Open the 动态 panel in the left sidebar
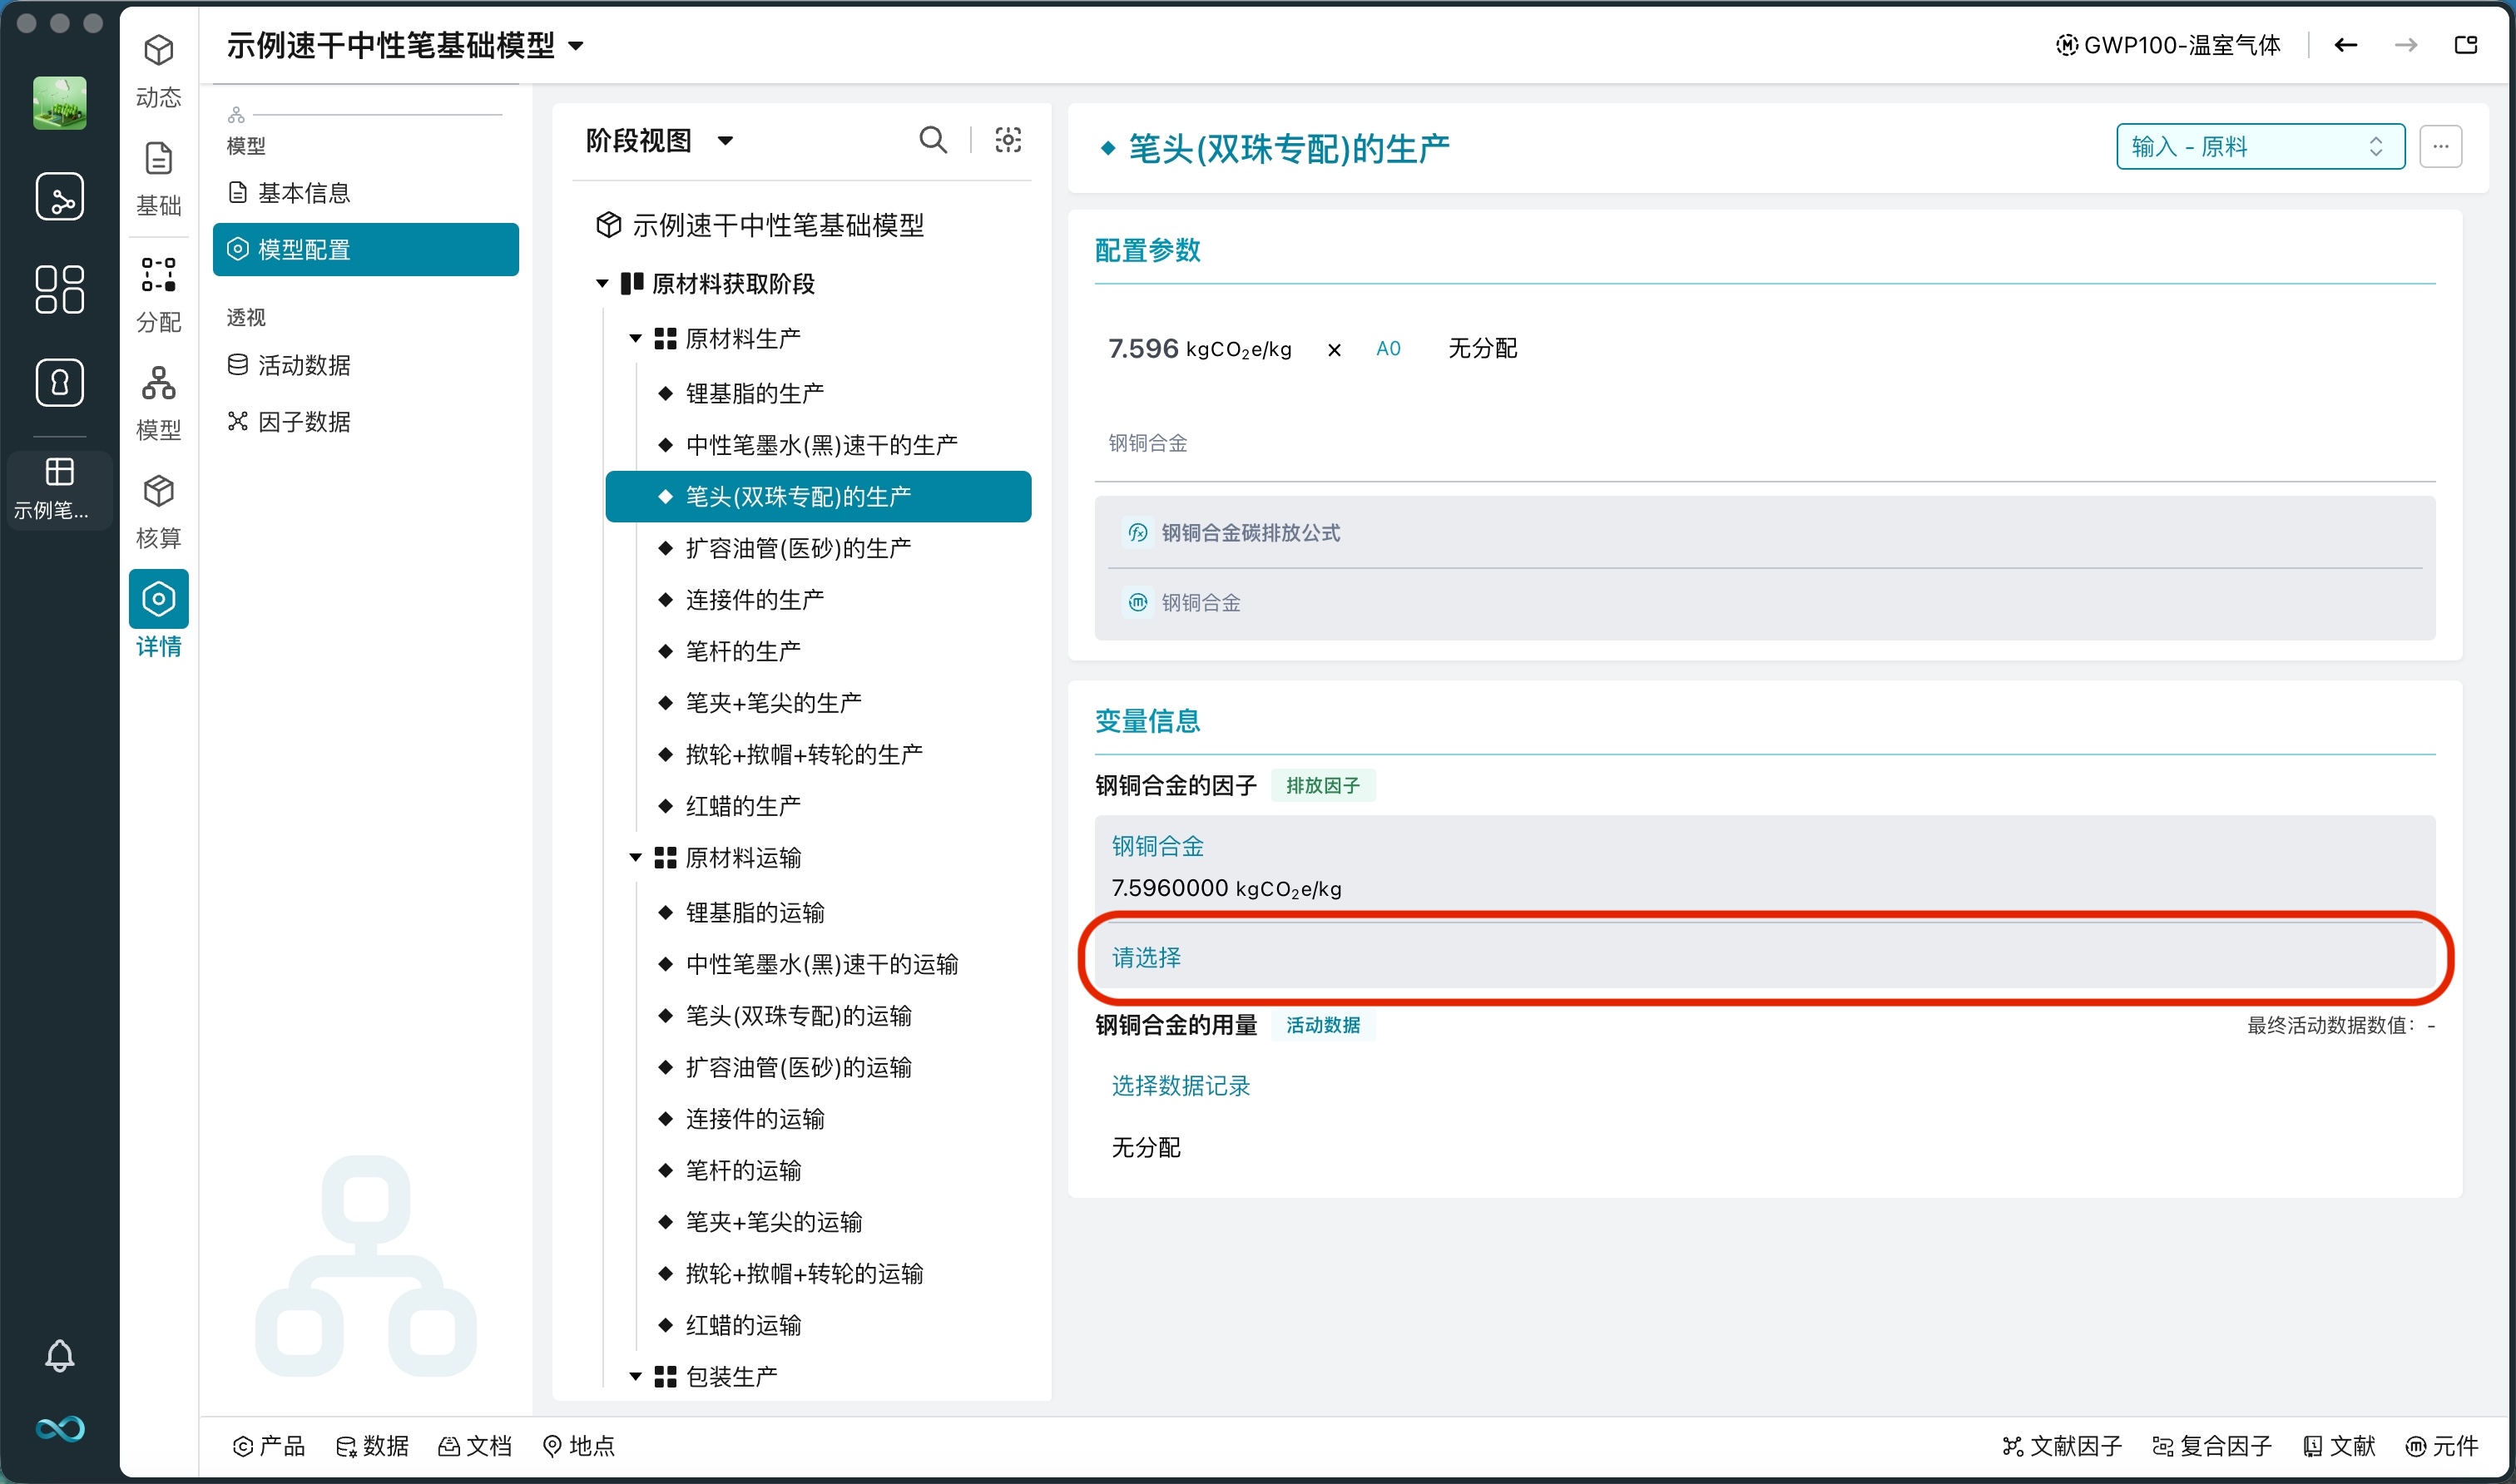The height and width of the screenshot is (1484, 2516). [158, 70]
